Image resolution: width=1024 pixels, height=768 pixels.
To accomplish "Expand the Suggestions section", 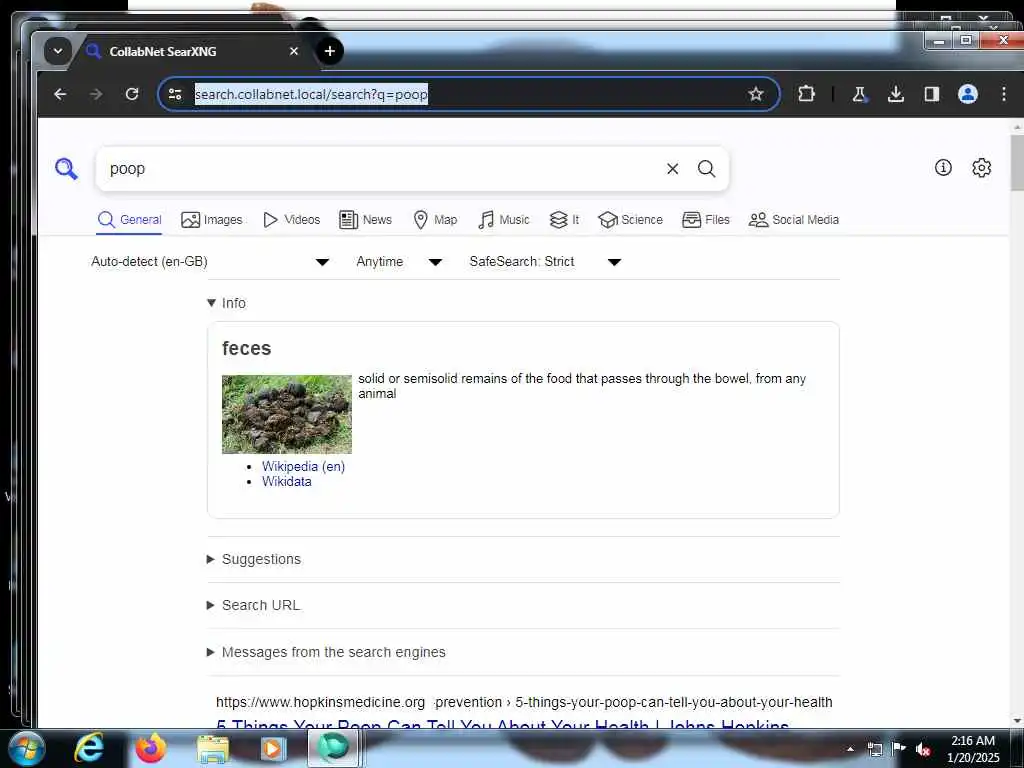I will tap(254, 559).
